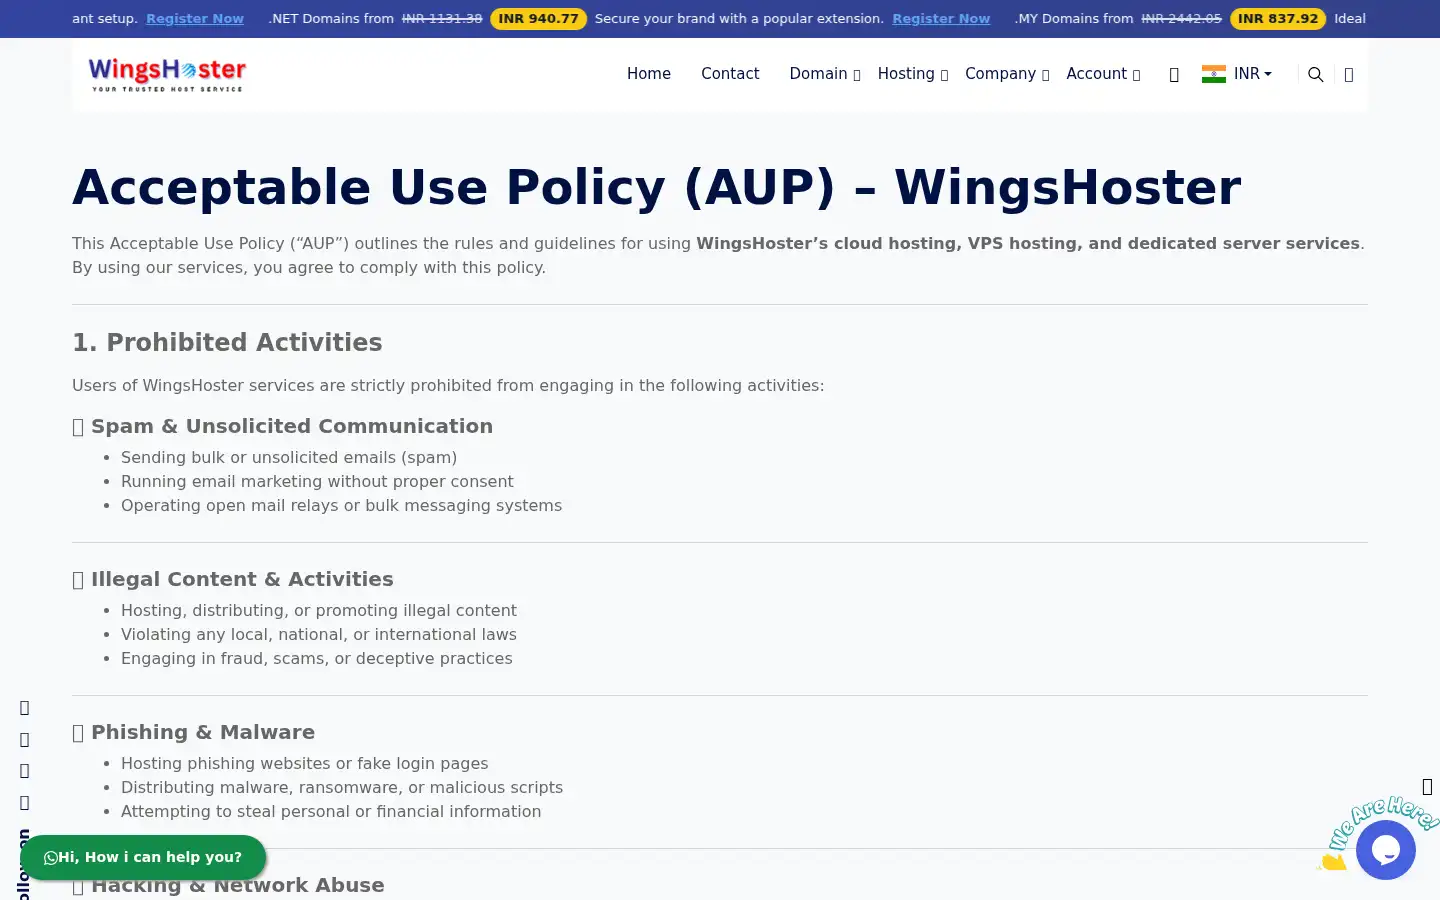
Task: Click the icon right of the search magnifier
Action: point(1349,75)
